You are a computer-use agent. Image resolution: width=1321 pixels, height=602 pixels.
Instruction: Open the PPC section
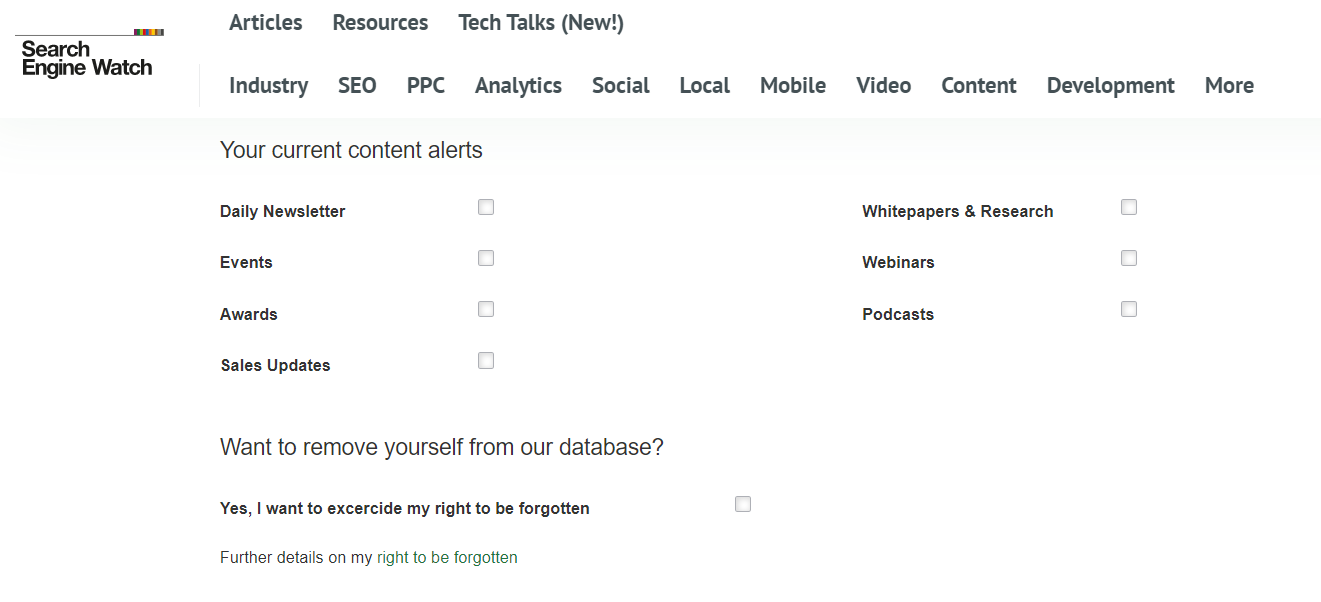[x=426, y=85]
